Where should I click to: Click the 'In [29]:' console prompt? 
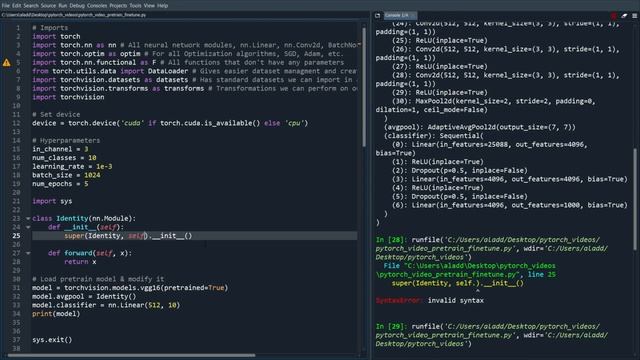pos(392,327)
